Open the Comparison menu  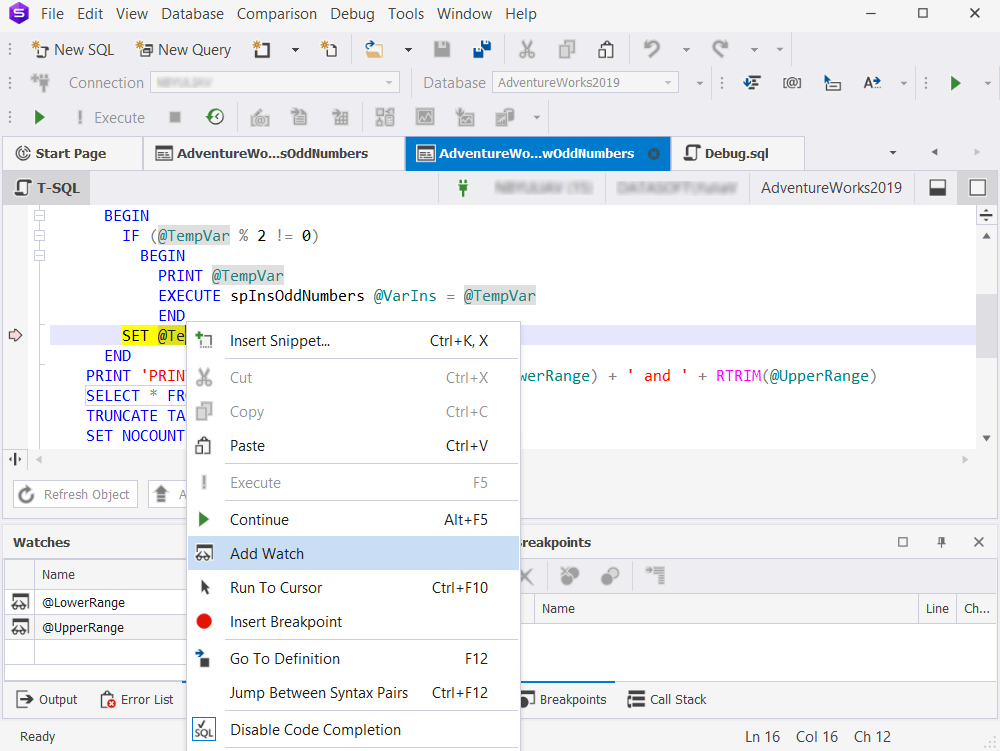tap(277, 13)
